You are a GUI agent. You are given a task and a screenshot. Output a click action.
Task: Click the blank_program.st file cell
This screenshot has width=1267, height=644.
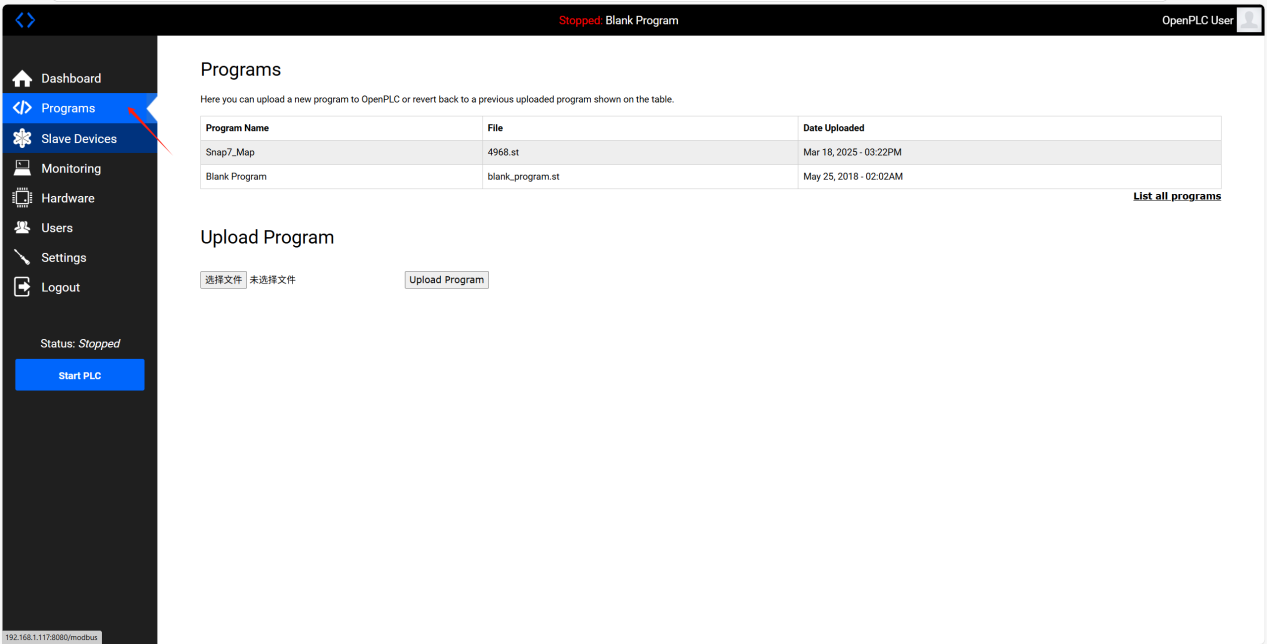(x=523, y=177)
